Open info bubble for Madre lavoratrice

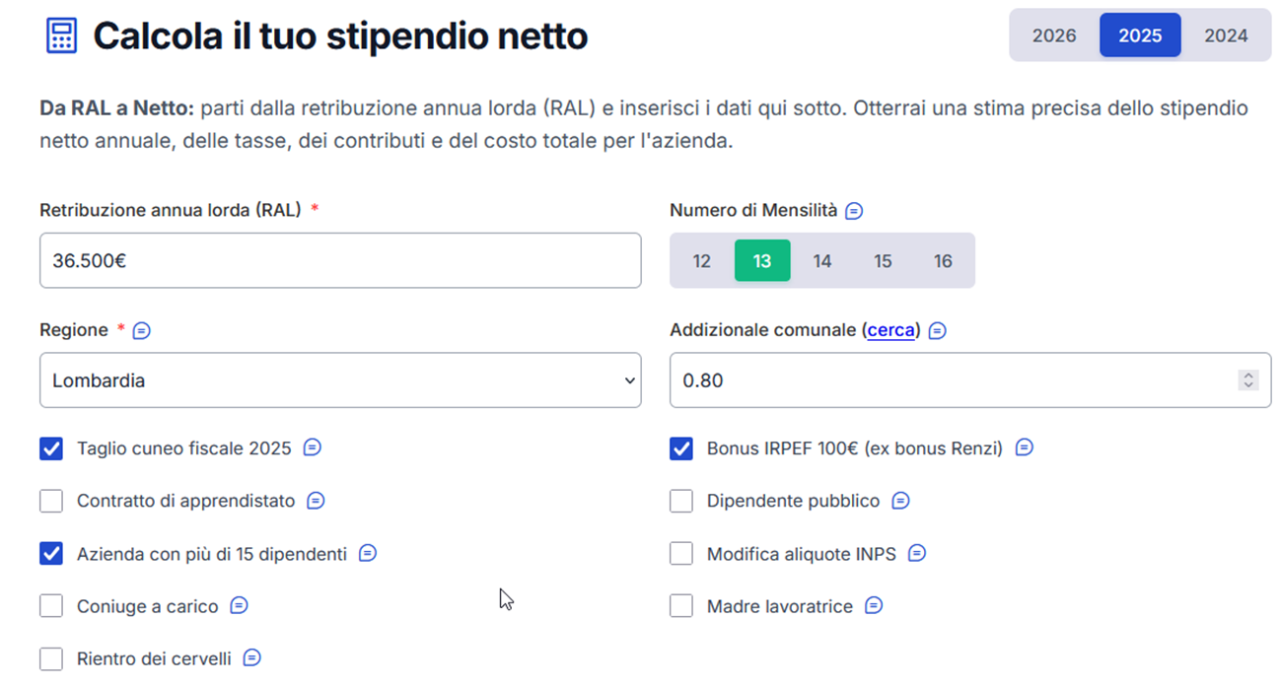click(x=874, y=606)
